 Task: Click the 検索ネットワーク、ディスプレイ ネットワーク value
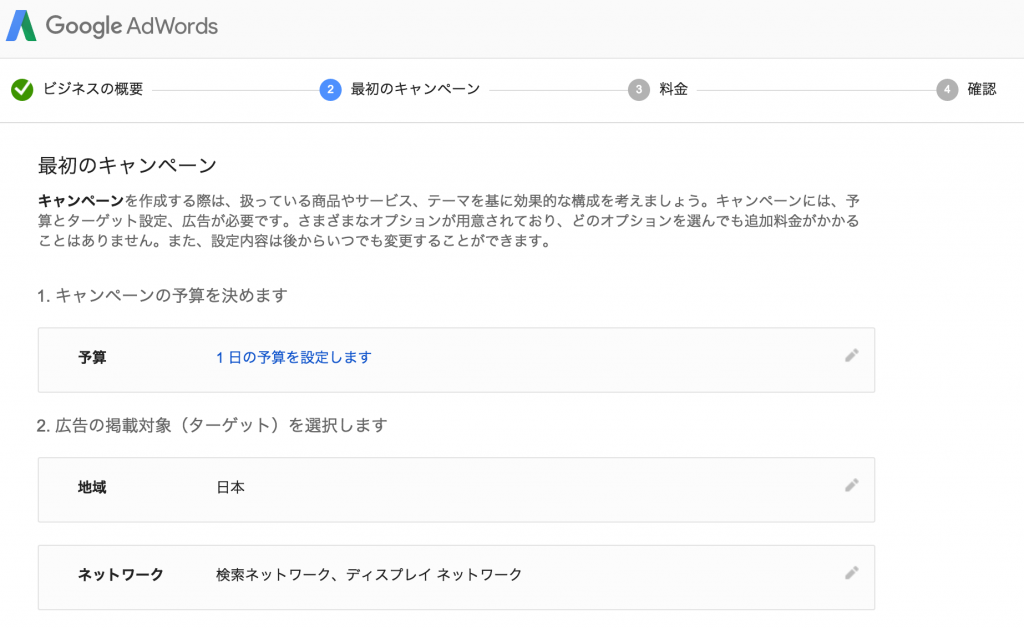point(369,574)
